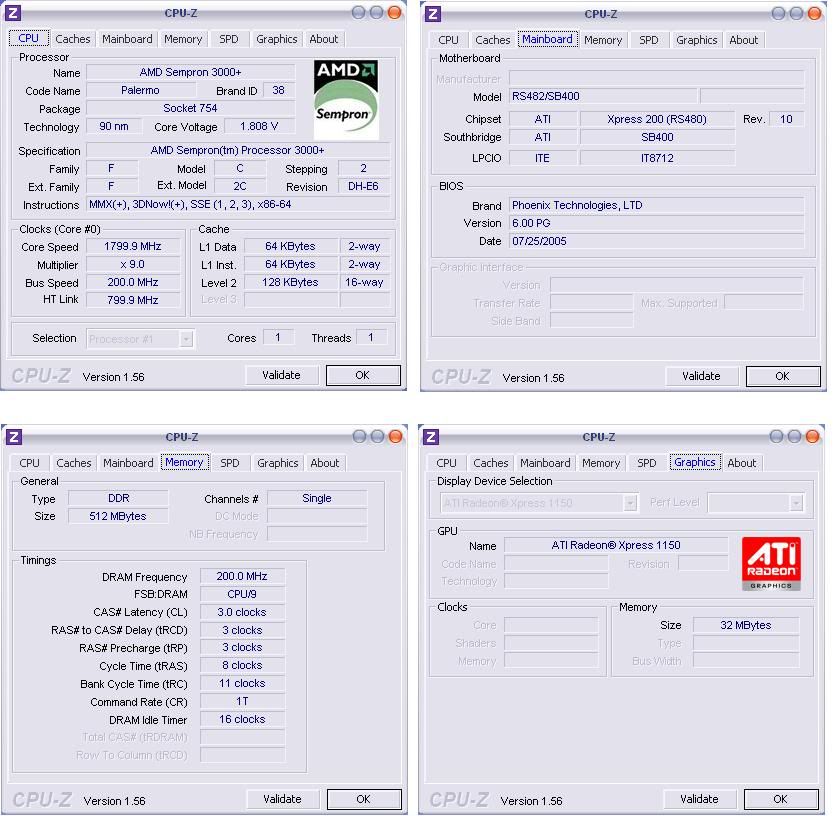
Task: Click Validate in the CPU window
Action: click(281, 375)
